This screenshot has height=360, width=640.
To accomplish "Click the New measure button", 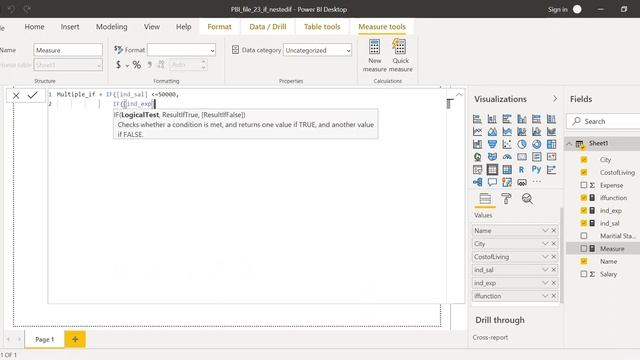I will point(375,56).
